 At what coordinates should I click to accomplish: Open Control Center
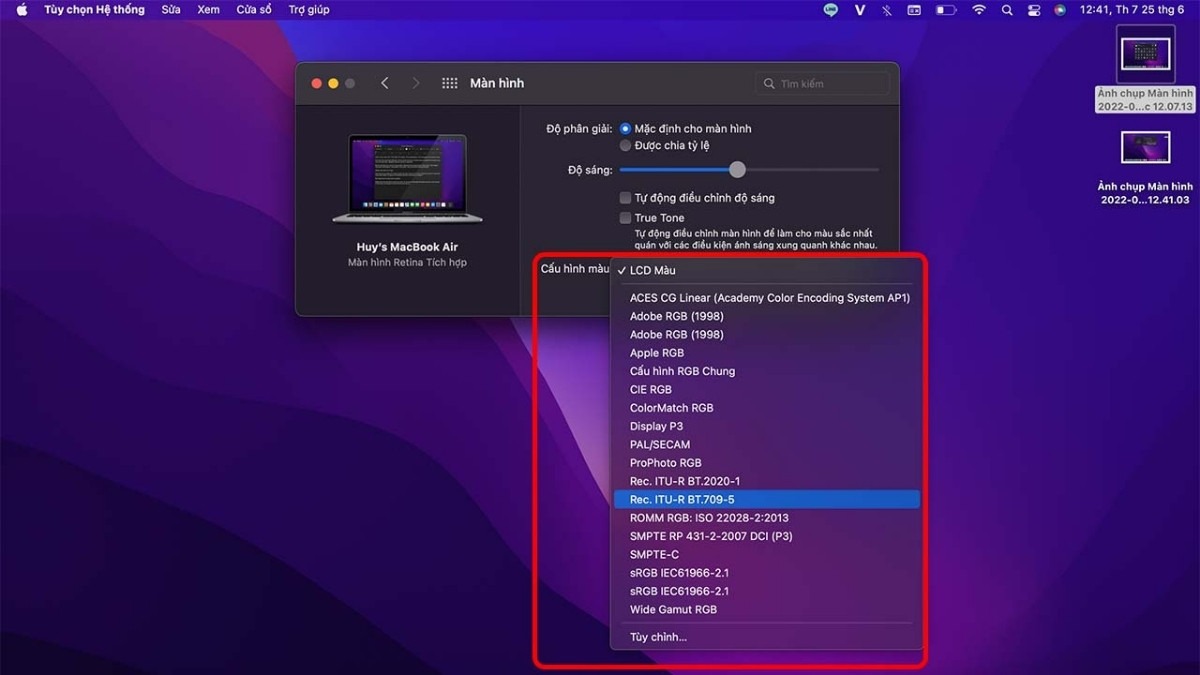coord(1034,10)
